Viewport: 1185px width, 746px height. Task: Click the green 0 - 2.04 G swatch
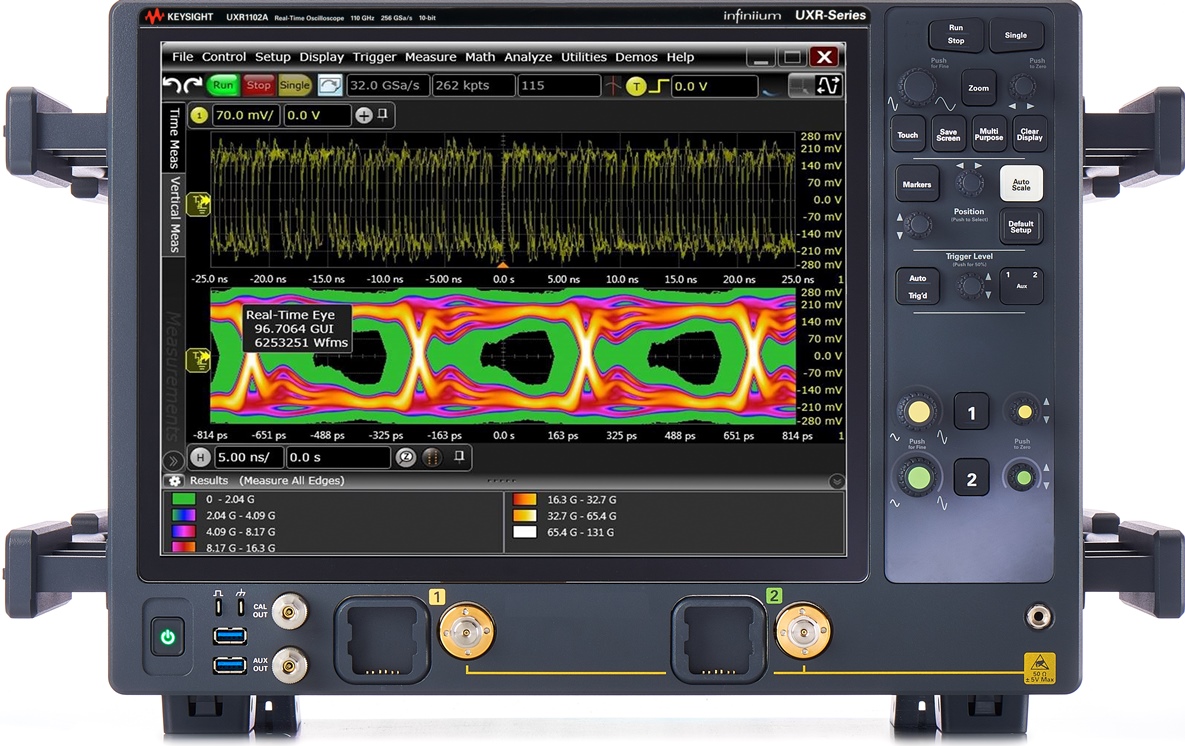tap(183, 499)
